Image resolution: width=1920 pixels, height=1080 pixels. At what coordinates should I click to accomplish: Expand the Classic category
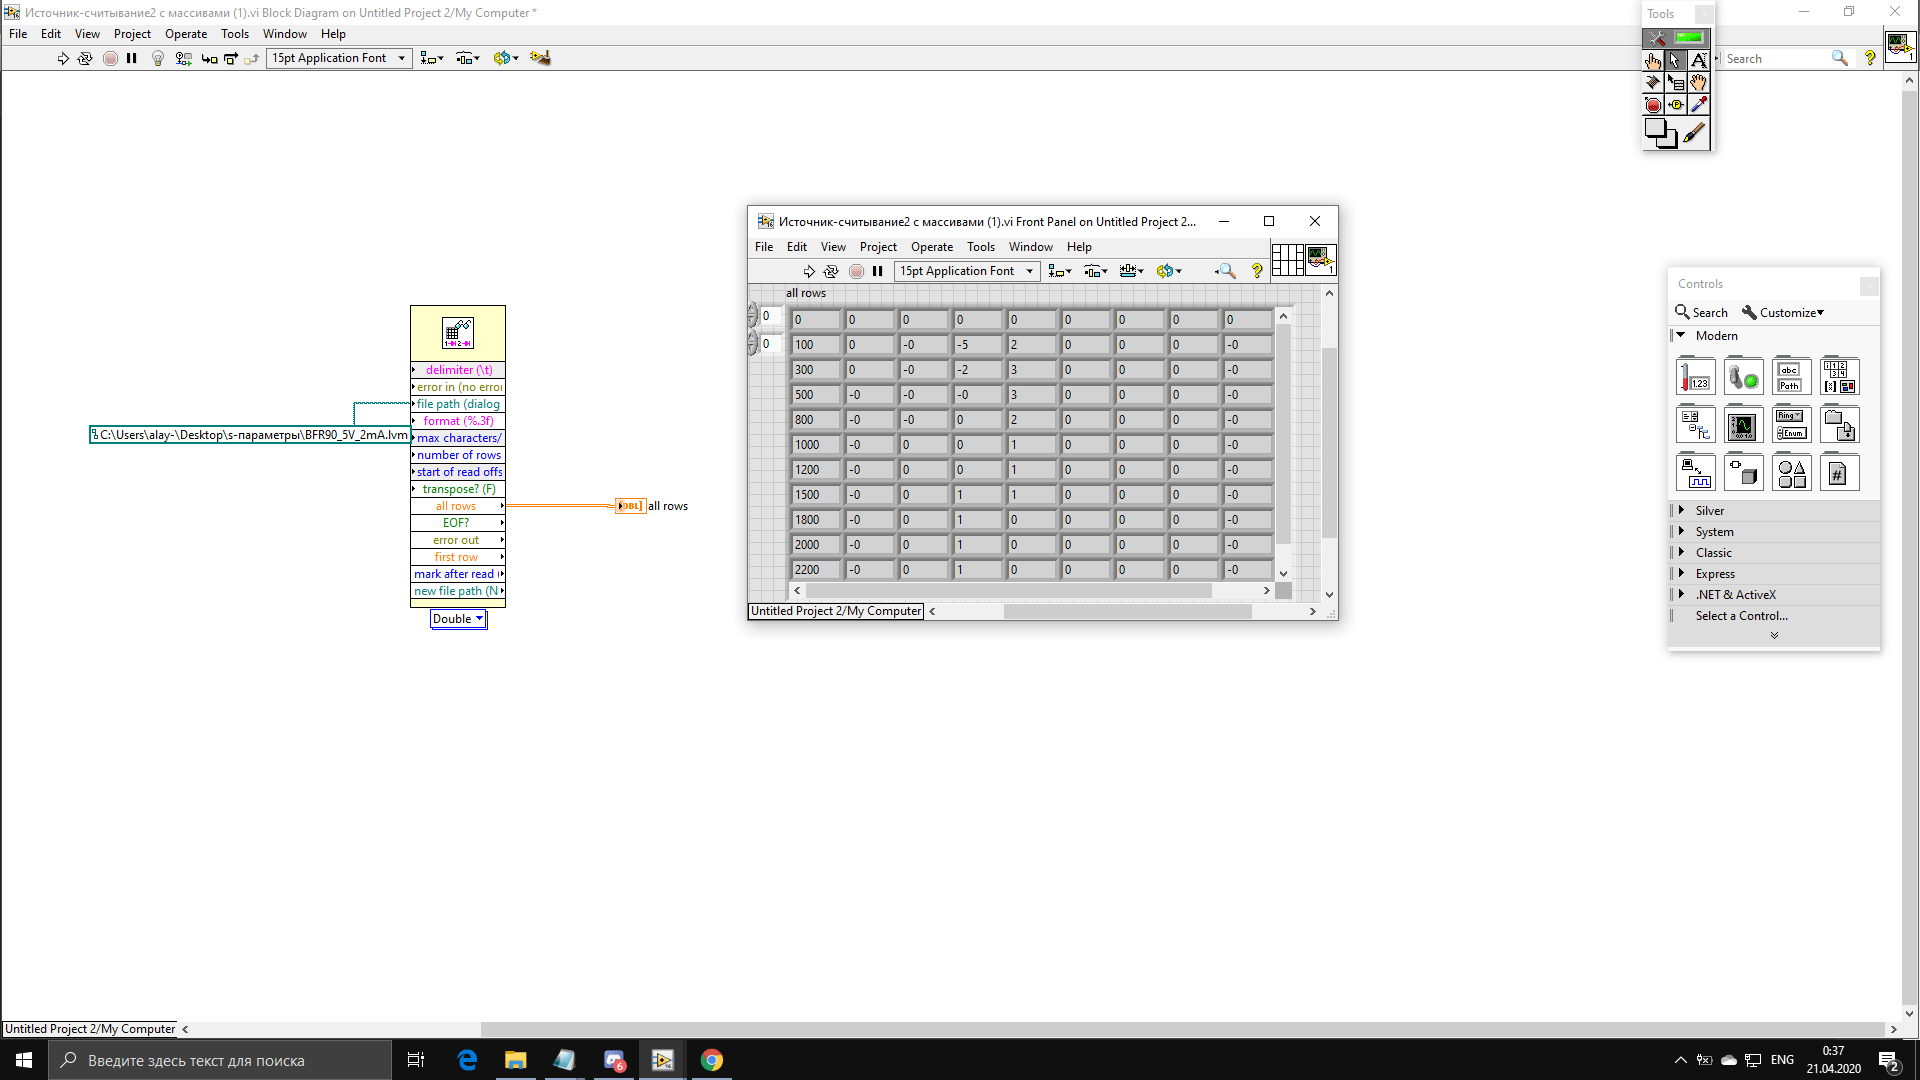(x=1681, y=553)
